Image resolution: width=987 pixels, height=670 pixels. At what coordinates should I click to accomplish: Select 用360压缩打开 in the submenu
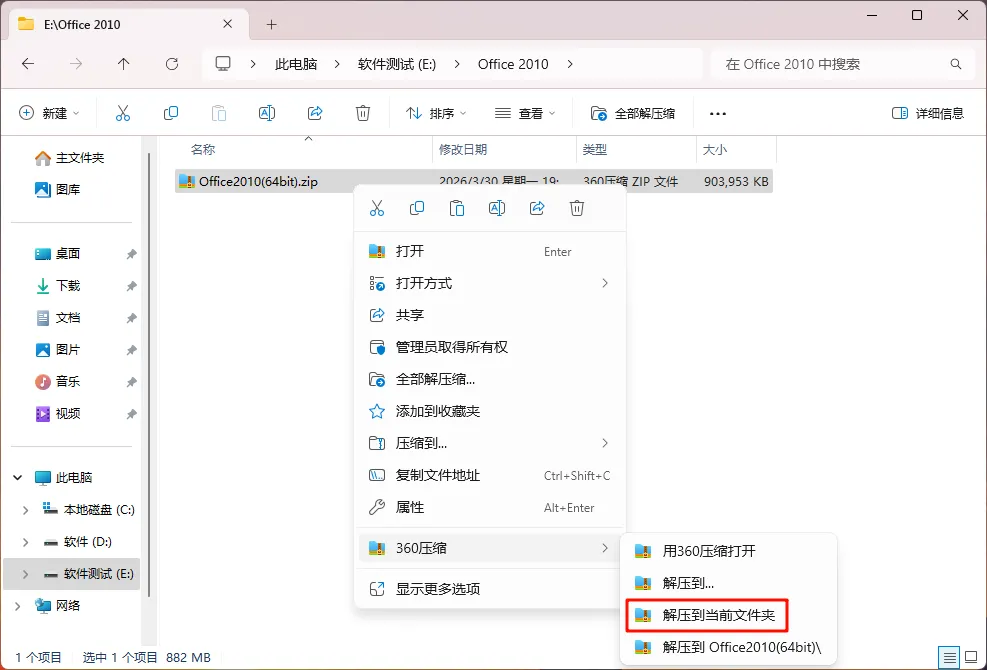[728, 551]
